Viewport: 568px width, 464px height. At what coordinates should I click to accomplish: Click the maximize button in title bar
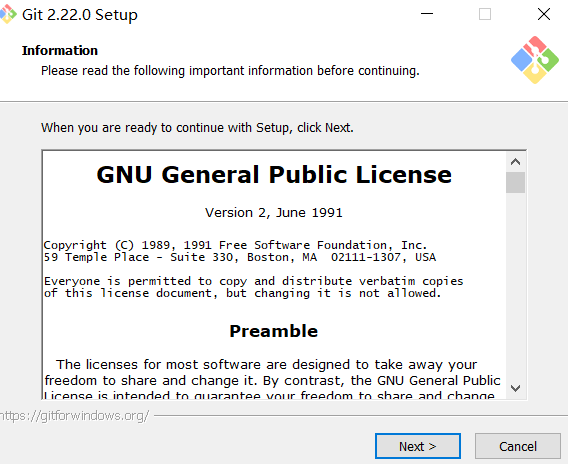click(x=485, y=14)
